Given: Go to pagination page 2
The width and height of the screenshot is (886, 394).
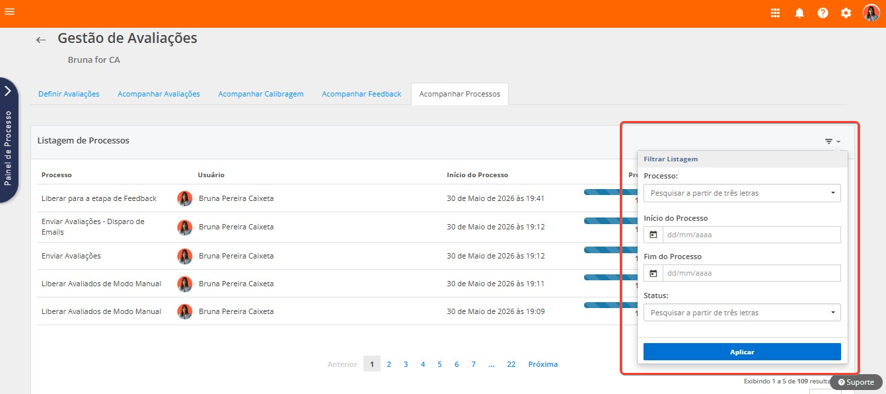Looking at the screenshot, I should pos(389,365).
